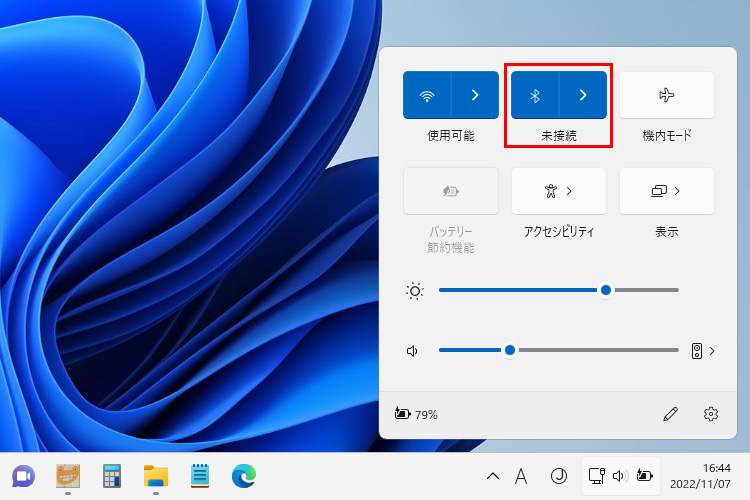This screenshot has width=750, height=500.
Task: Toggle Wi-Fi off in quick settings
Action: click(x=428, y=95)
